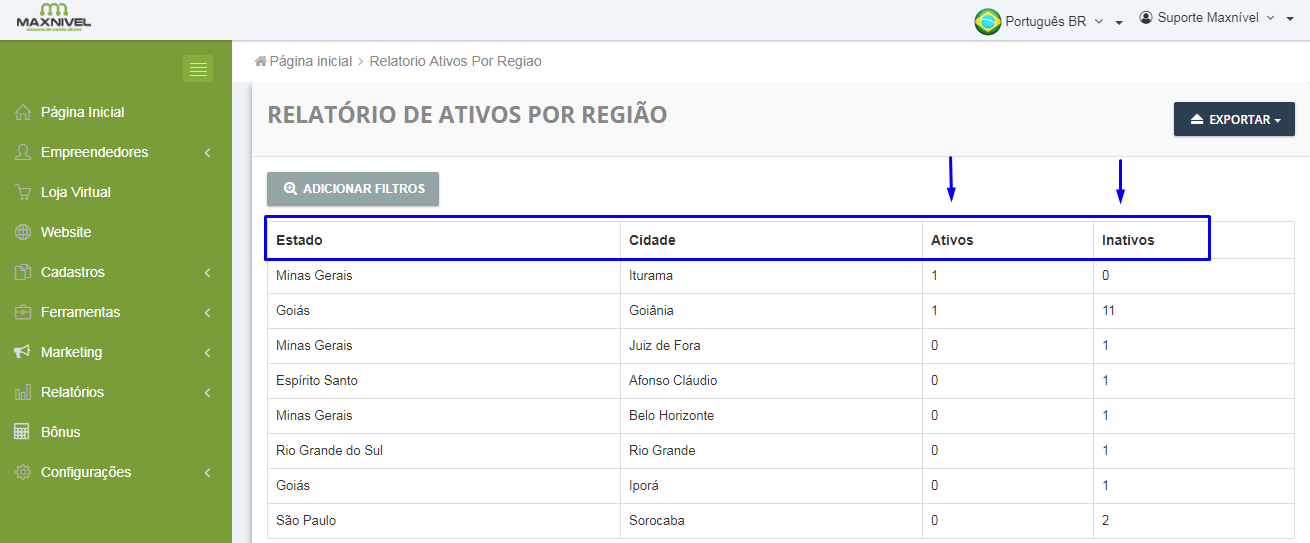This screenshot has width=1310, height=543.
Task: Click the Loja Virtual cart icon
Action: [23, 192]
